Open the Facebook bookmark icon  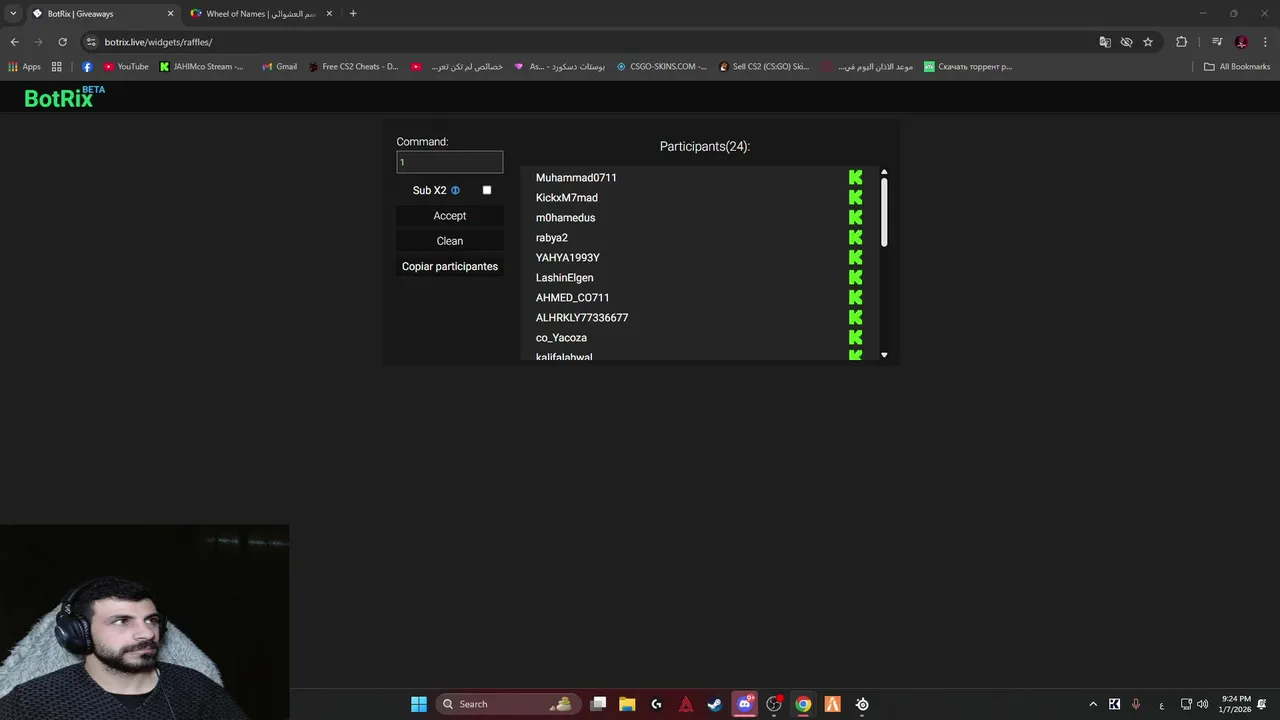click(x=87, y=67)
